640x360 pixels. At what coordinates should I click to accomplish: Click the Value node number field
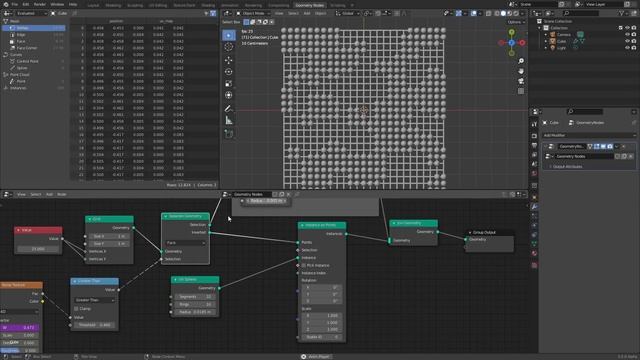[38, 249]
